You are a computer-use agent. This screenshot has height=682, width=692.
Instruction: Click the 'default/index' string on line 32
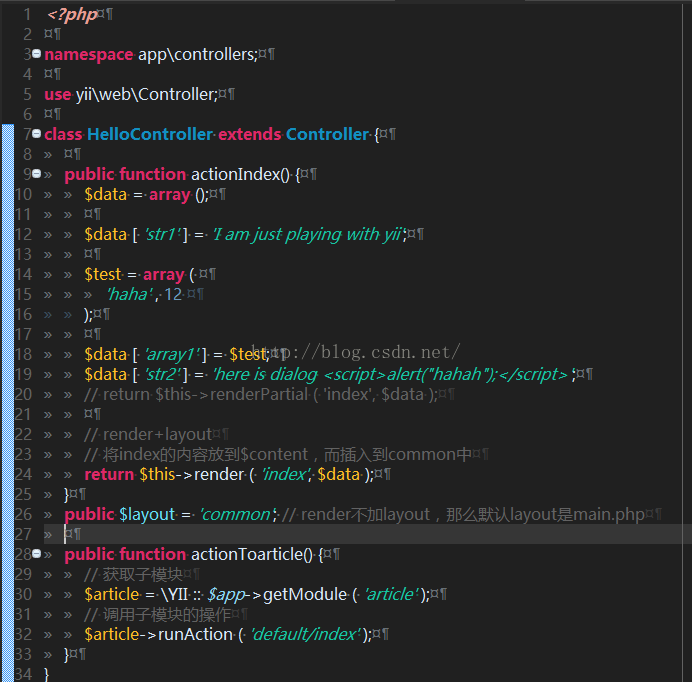306,634
